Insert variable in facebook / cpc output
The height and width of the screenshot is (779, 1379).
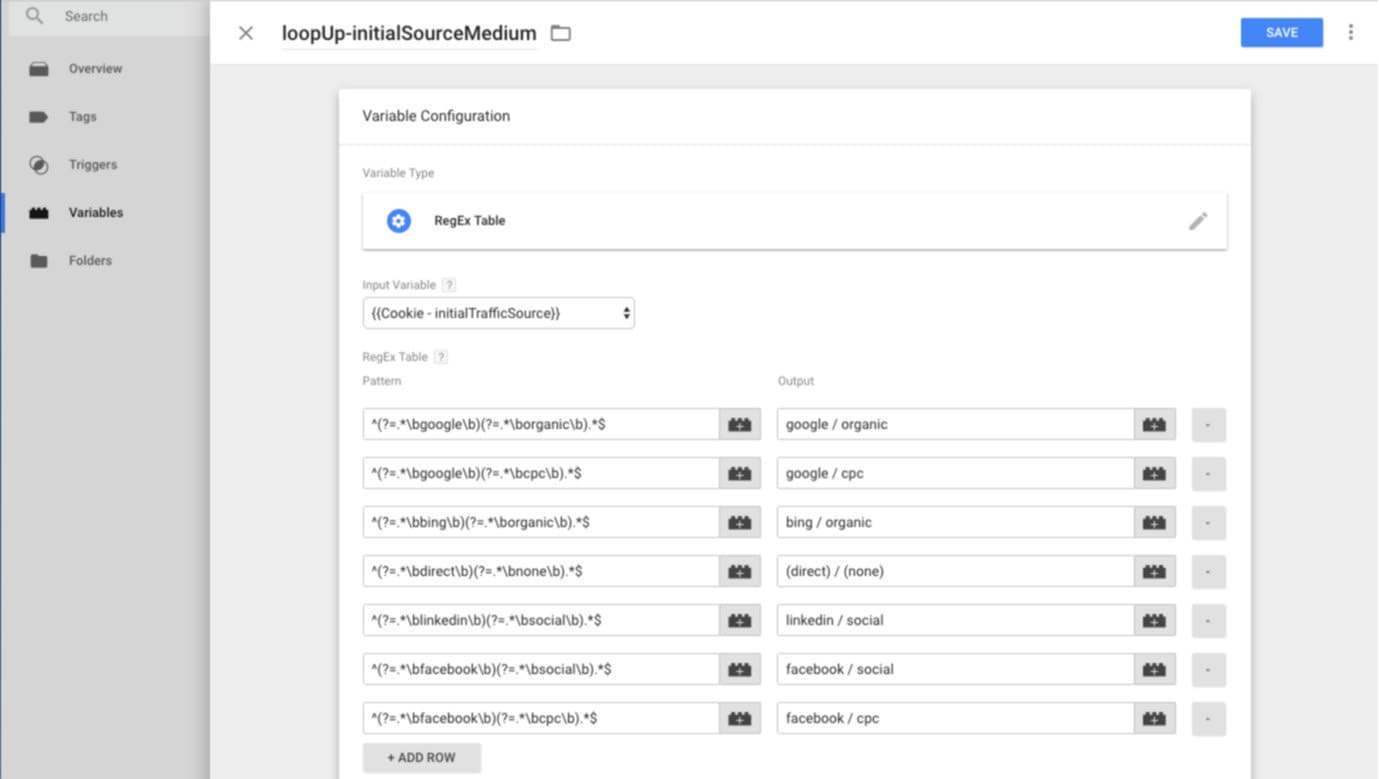pos(1155,718)
